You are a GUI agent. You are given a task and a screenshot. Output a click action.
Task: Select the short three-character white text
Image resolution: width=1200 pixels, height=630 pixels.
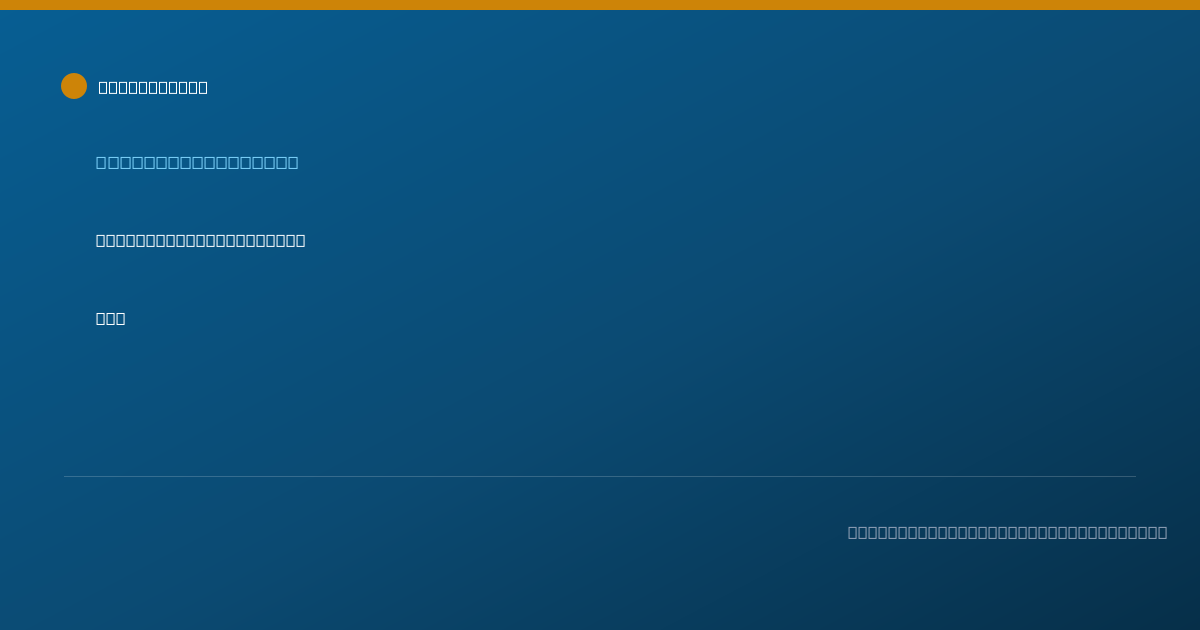[110, 318]
